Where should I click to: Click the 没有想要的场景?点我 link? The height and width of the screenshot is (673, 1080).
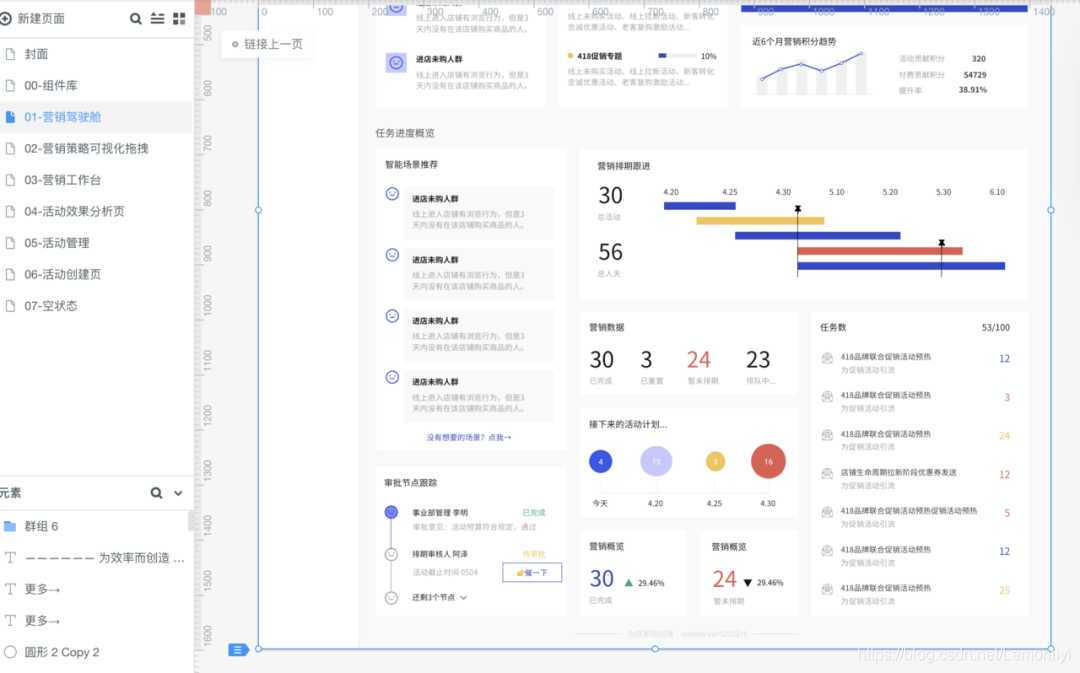coord(469,437)
